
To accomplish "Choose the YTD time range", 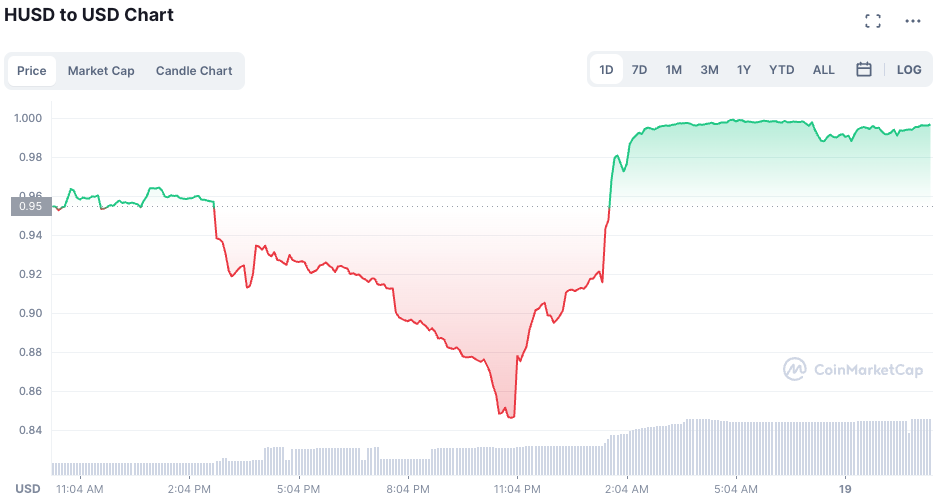I will click(782, 70).
